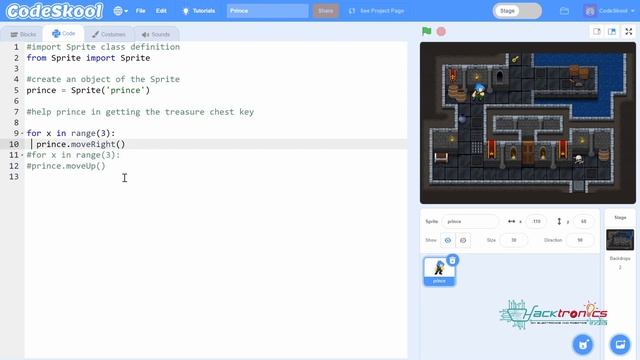Click code line 'prince.moveRight()'
Viewport: 640px width, 360px height.
tap(80, 144)
